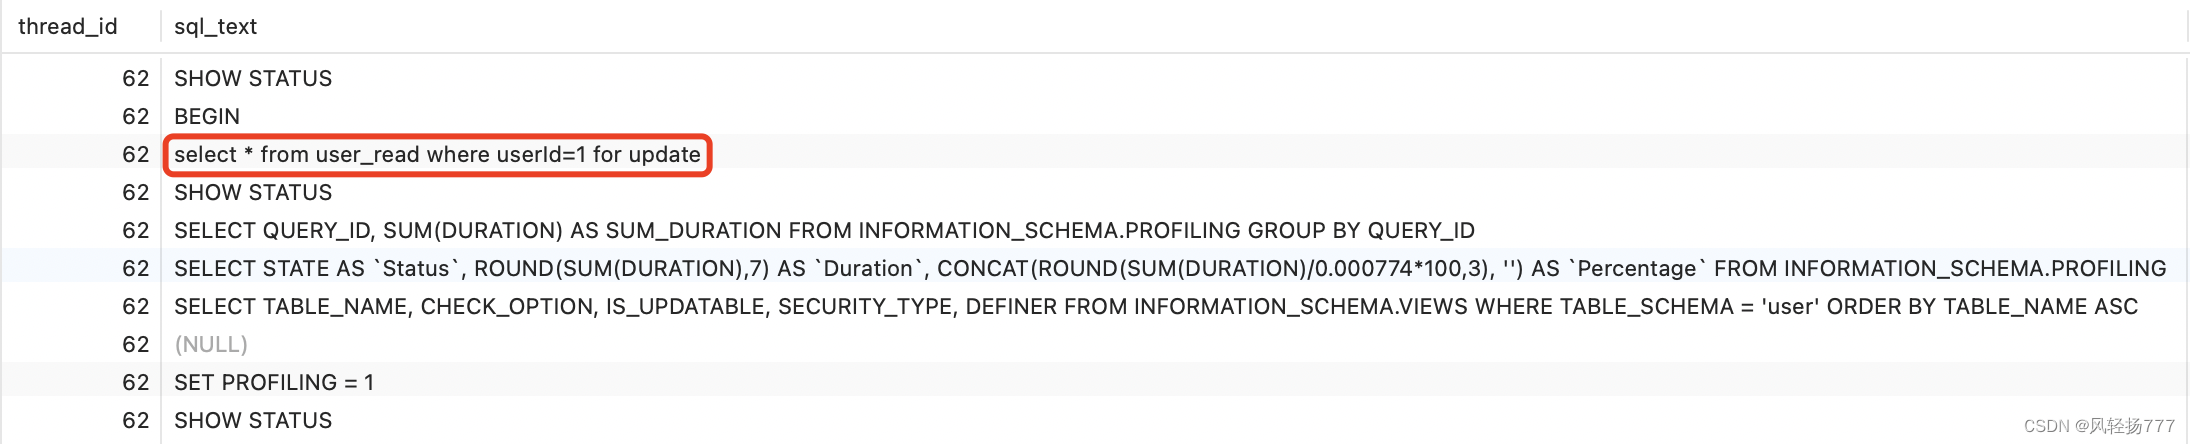2190x444 pixels.
Task: Click the SELECT STATE AS Status query cell
Action: [1170, 269]
